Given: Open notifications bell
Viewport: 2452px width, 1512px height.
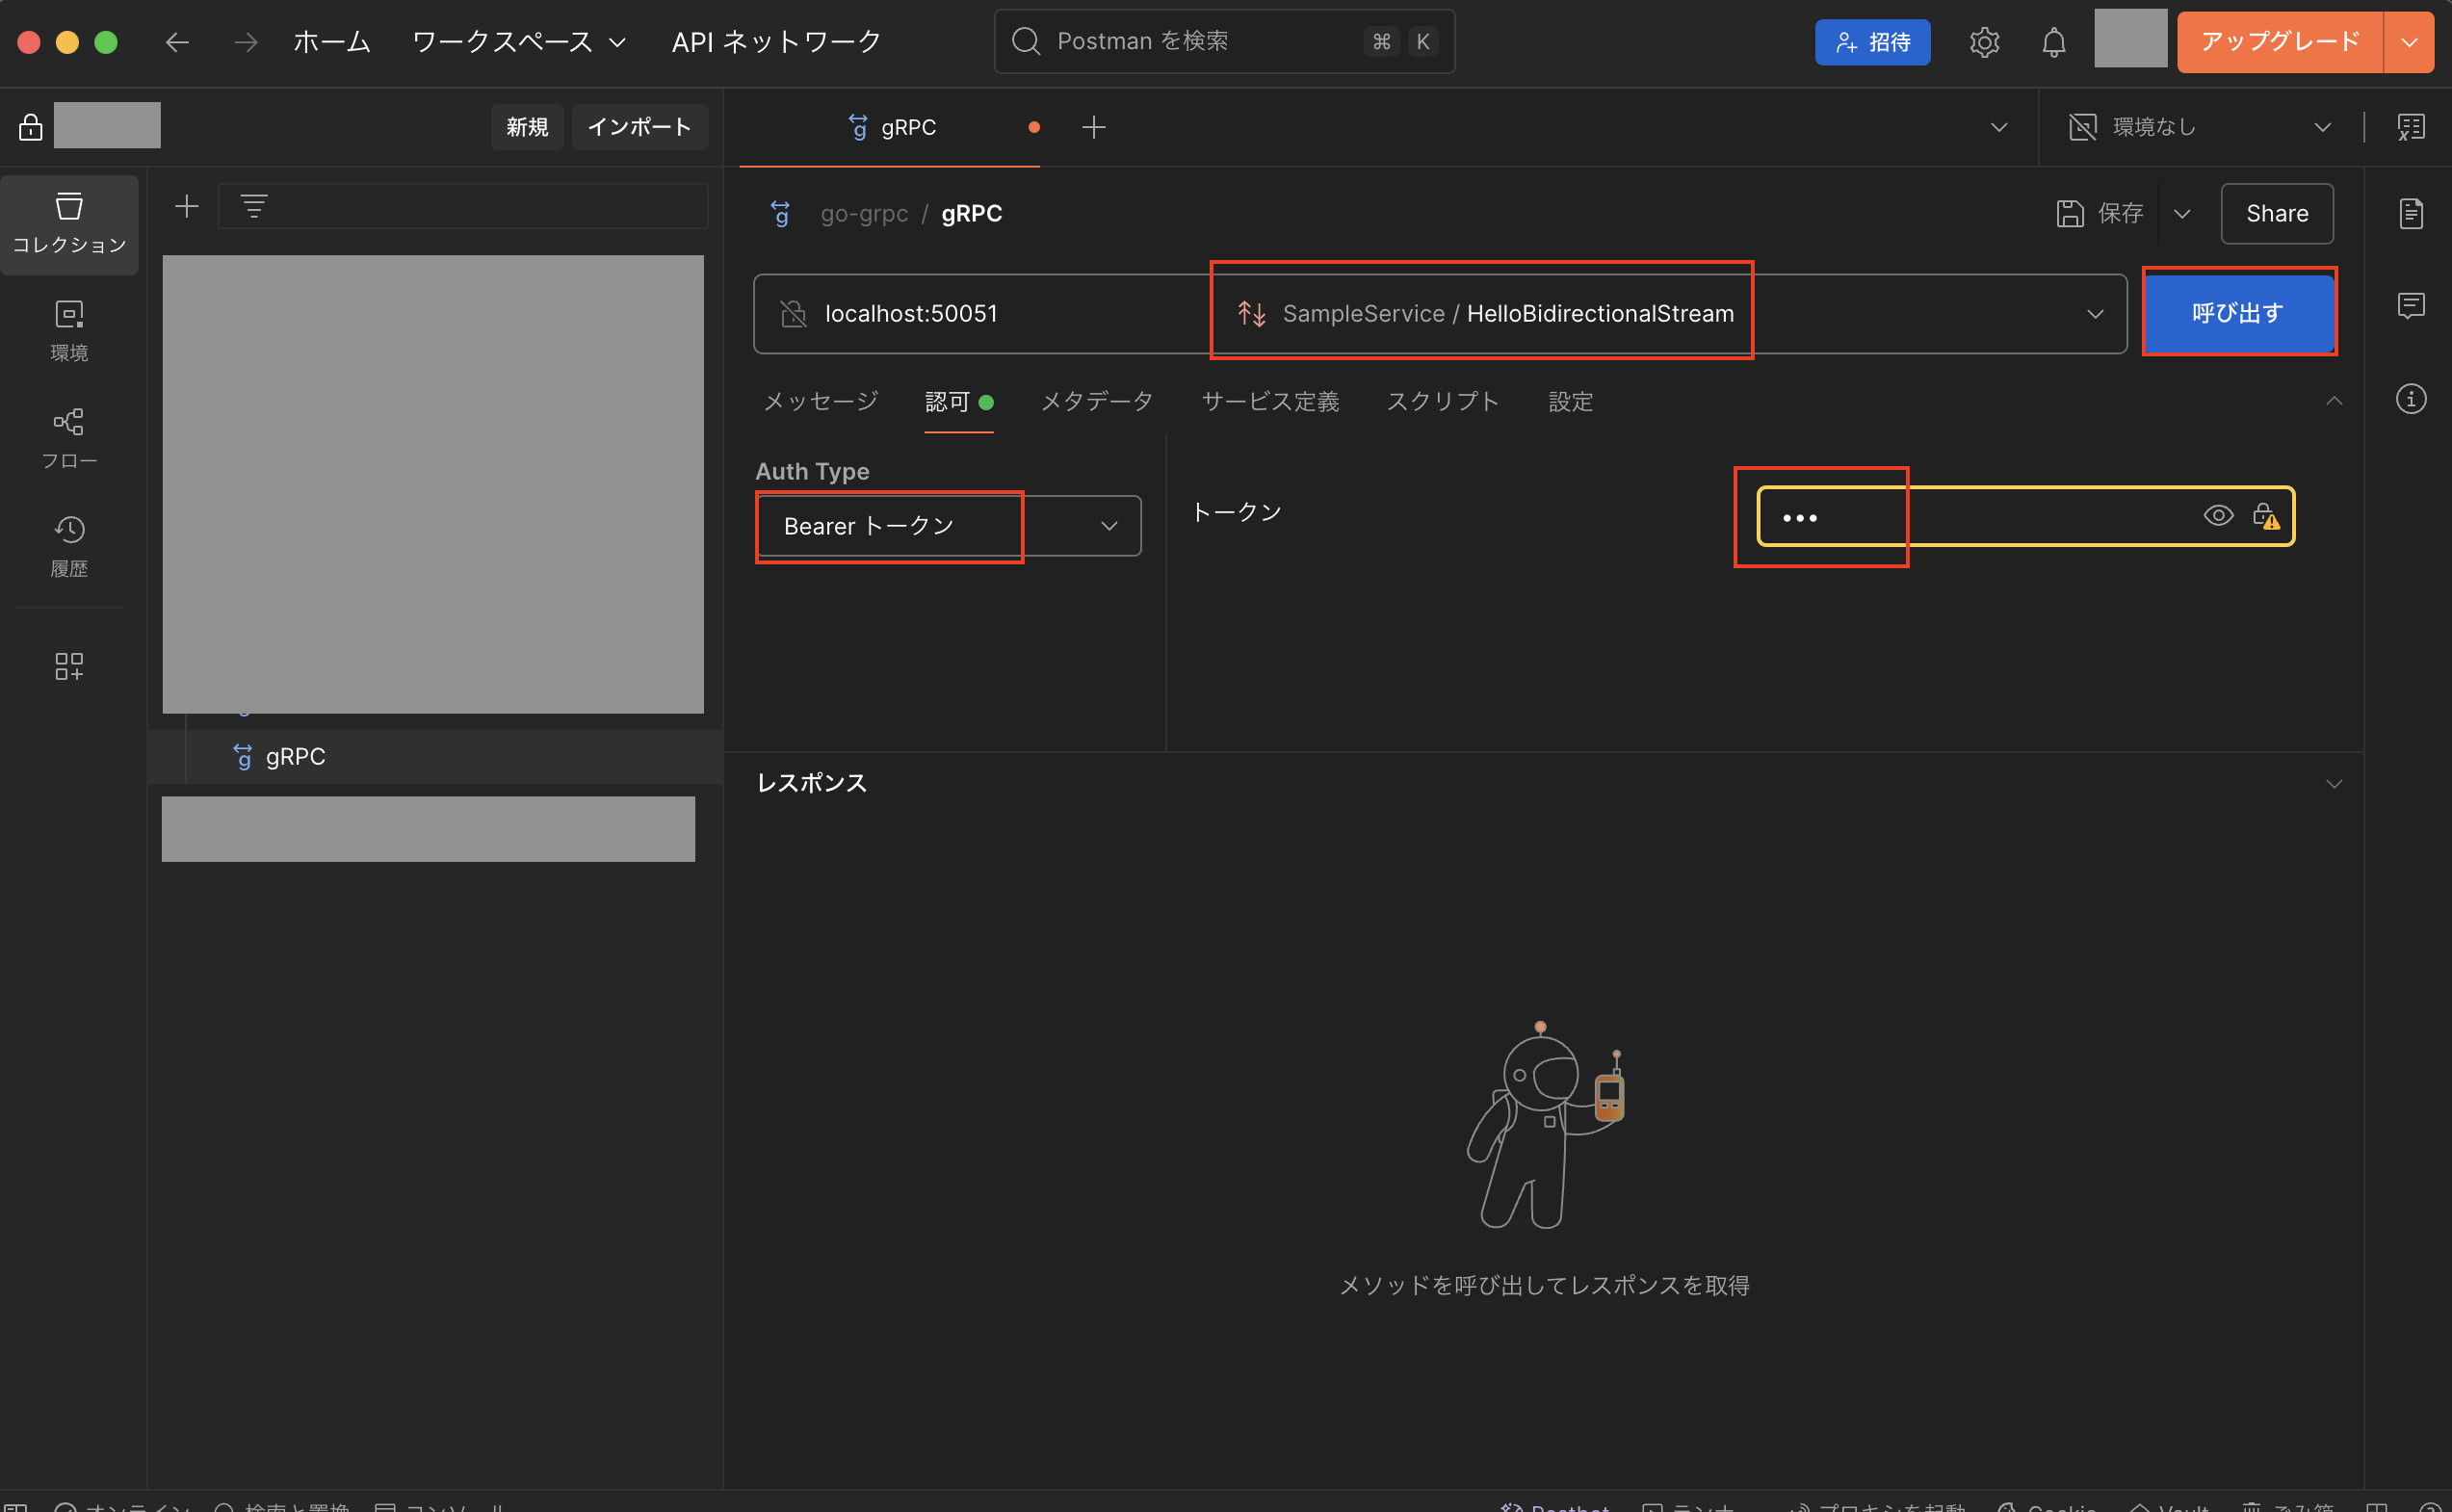Looking at the screenshot, I should (2054, 42).
